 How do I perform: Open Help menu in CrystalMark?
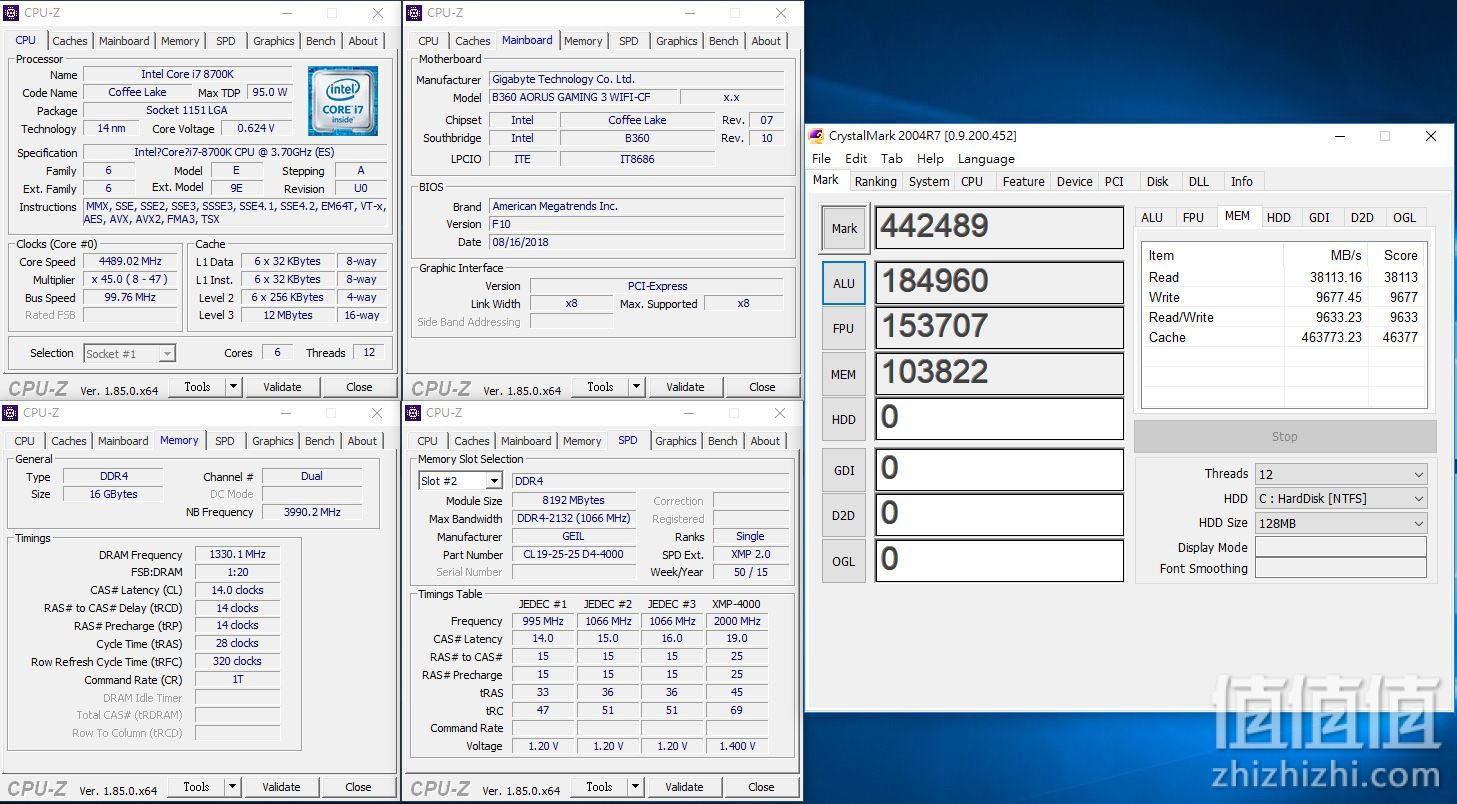pos(930,159)
